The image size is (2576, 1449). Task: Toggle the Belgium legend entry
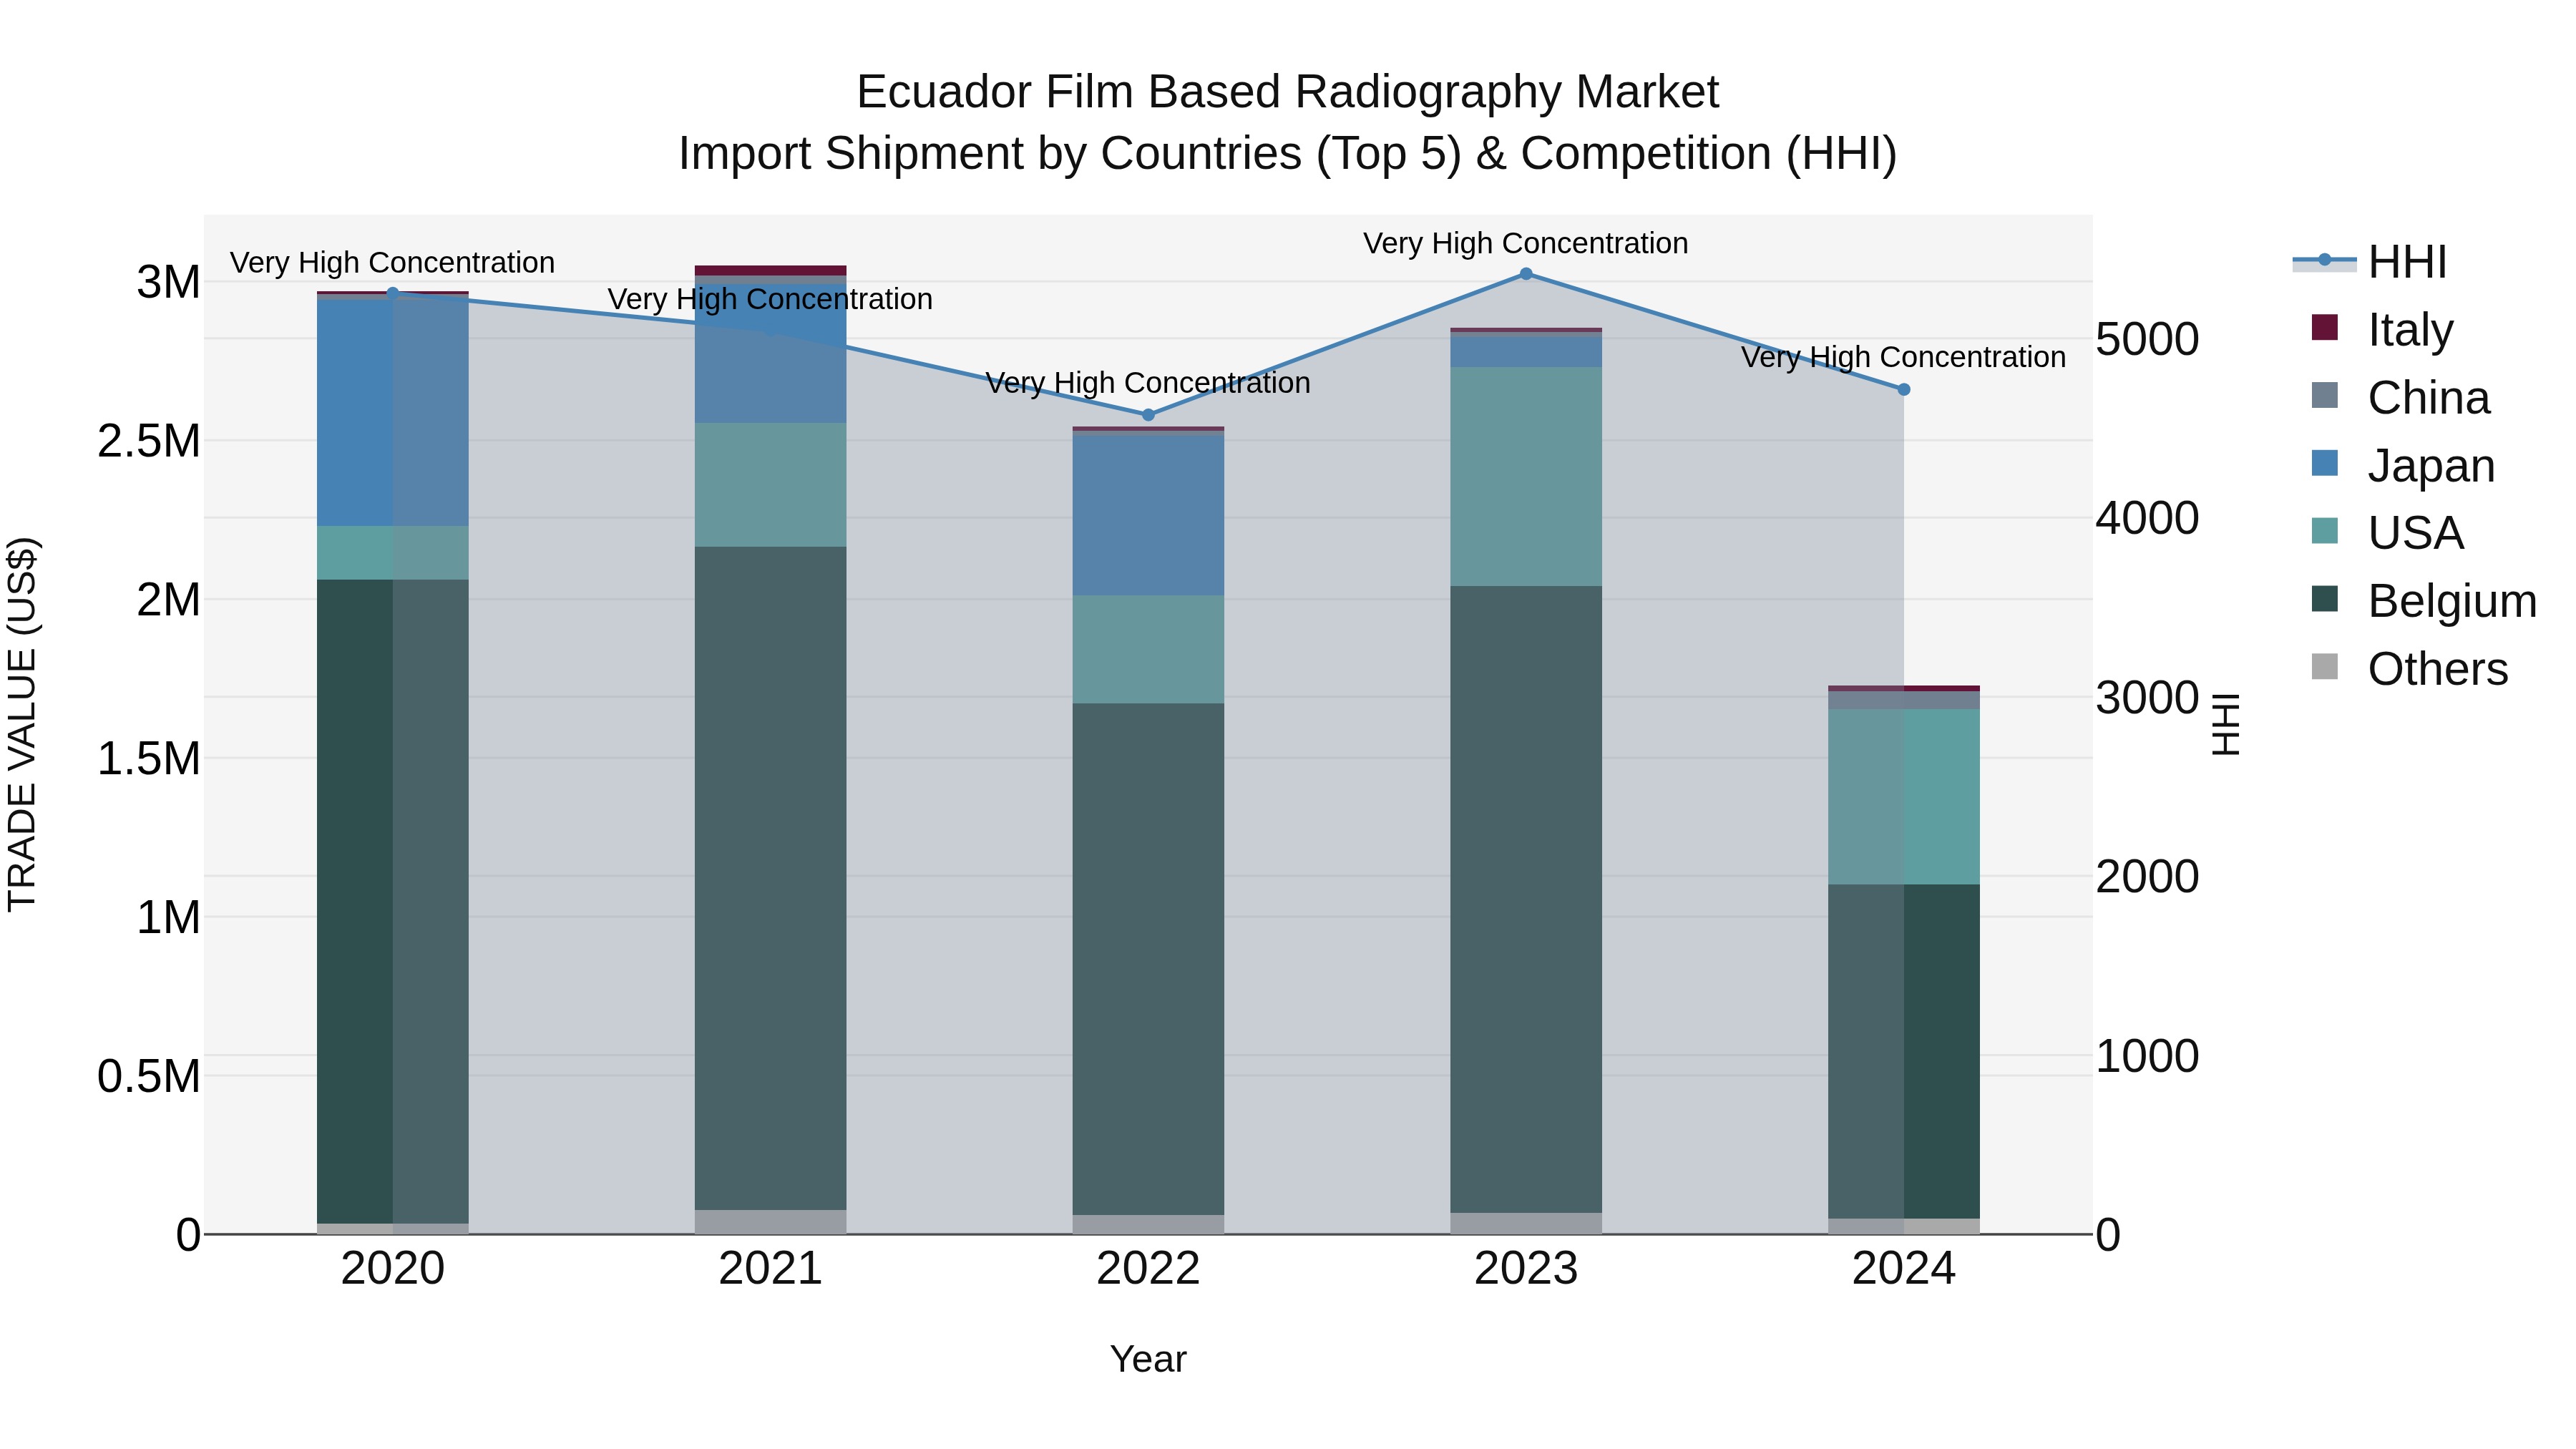[2425, 600]
